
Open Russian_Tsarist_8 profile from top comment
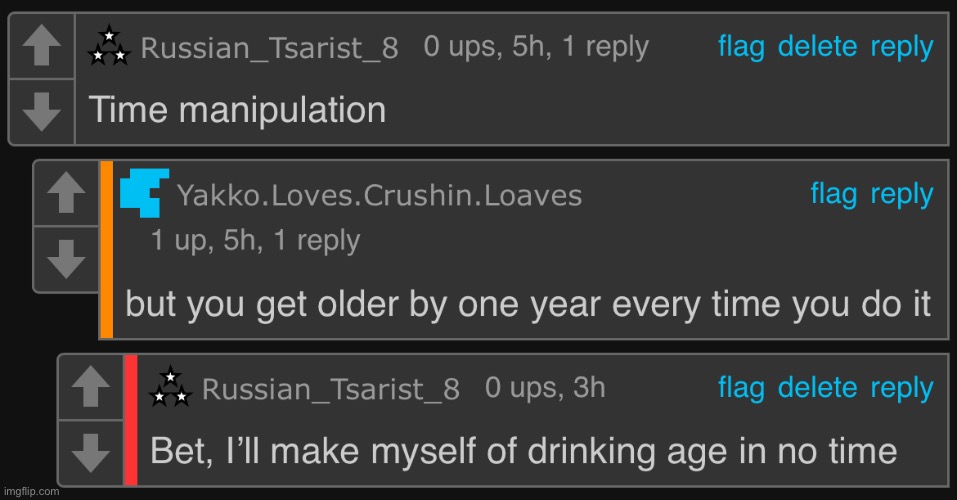pyautogui.click(x=269, y=48)
